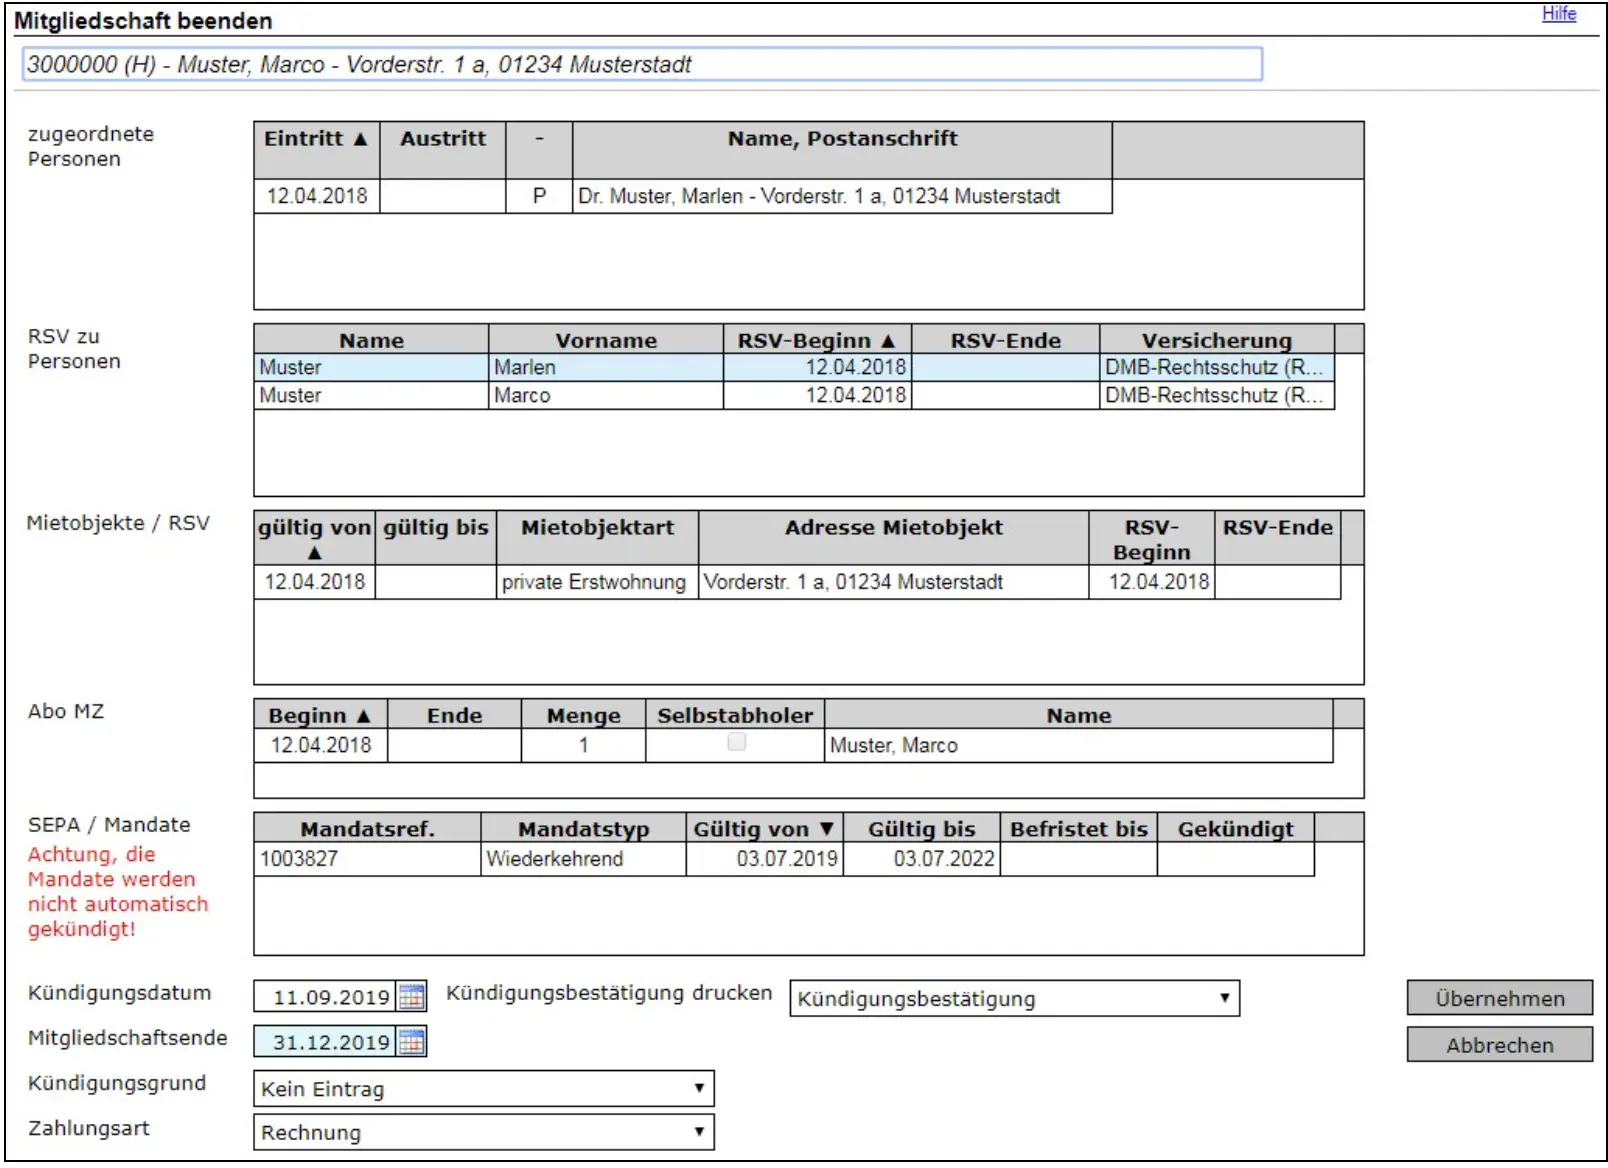
Task: Sort persons table by Eintritt column
Action: [x=315, y=139]
